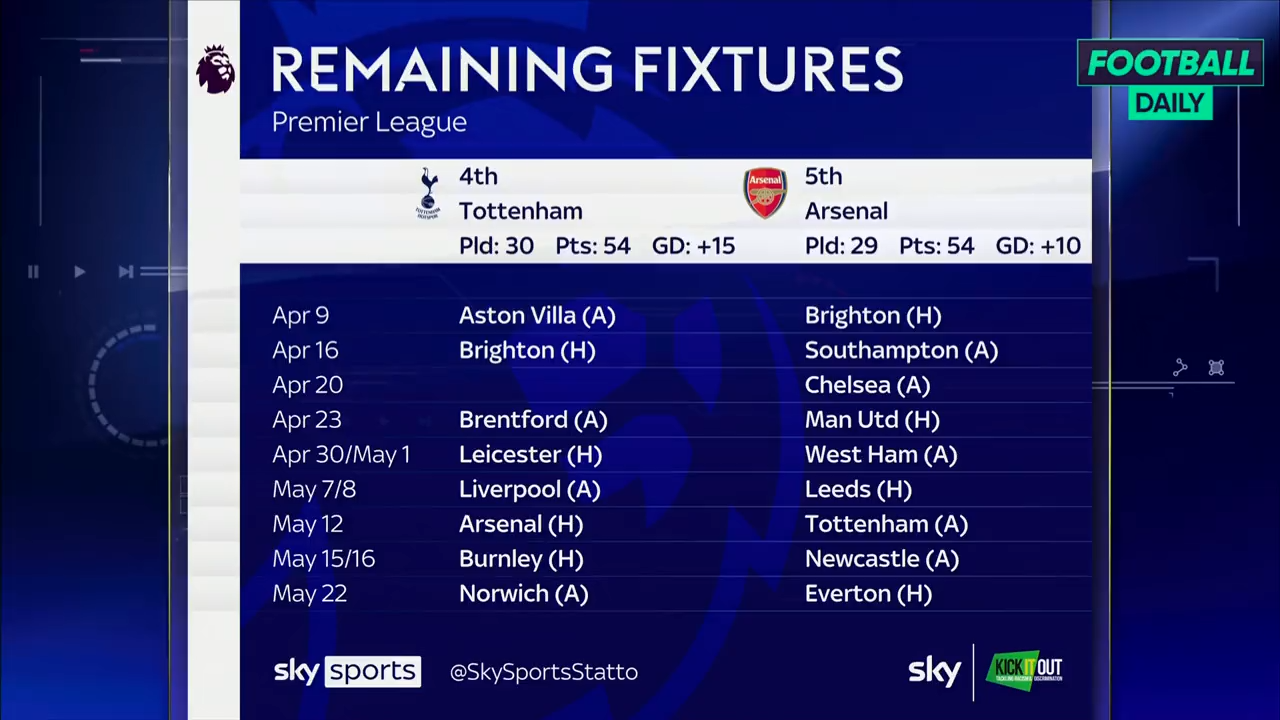
Task: Click the Remaining Fixtures heading
Action: point(587,70)
